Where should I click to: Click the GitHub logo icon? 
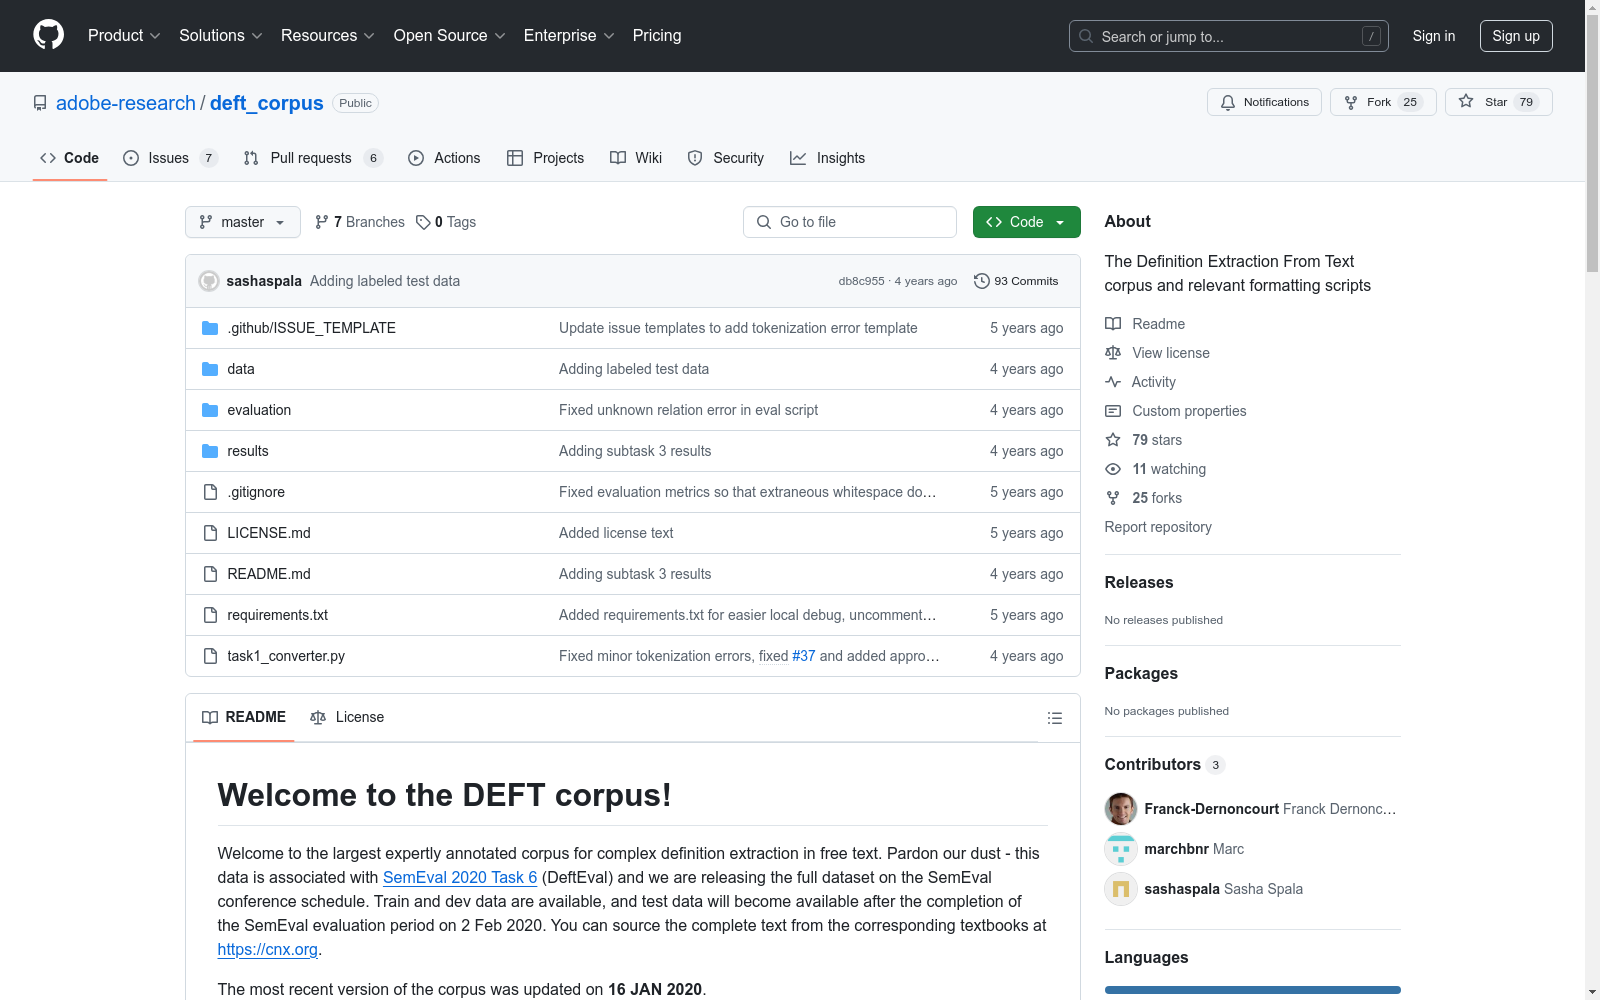(48, 35)
